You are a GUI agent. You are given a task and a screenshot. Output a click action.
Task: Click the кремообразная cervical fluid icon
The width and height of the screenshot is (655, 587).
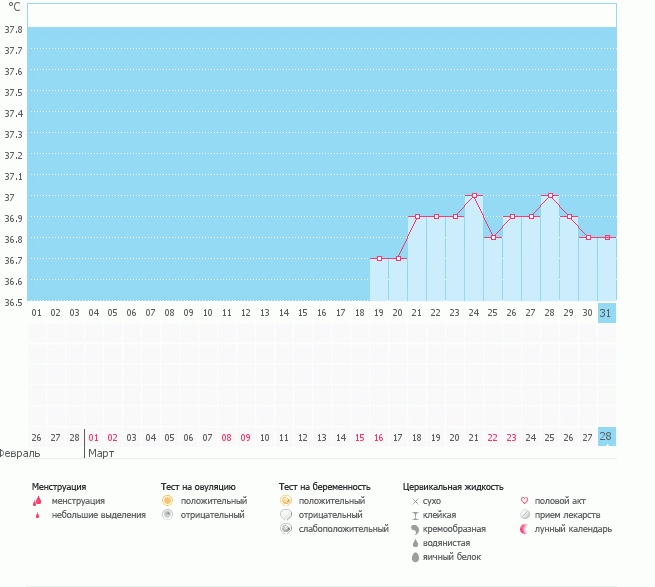click(415, 529)
